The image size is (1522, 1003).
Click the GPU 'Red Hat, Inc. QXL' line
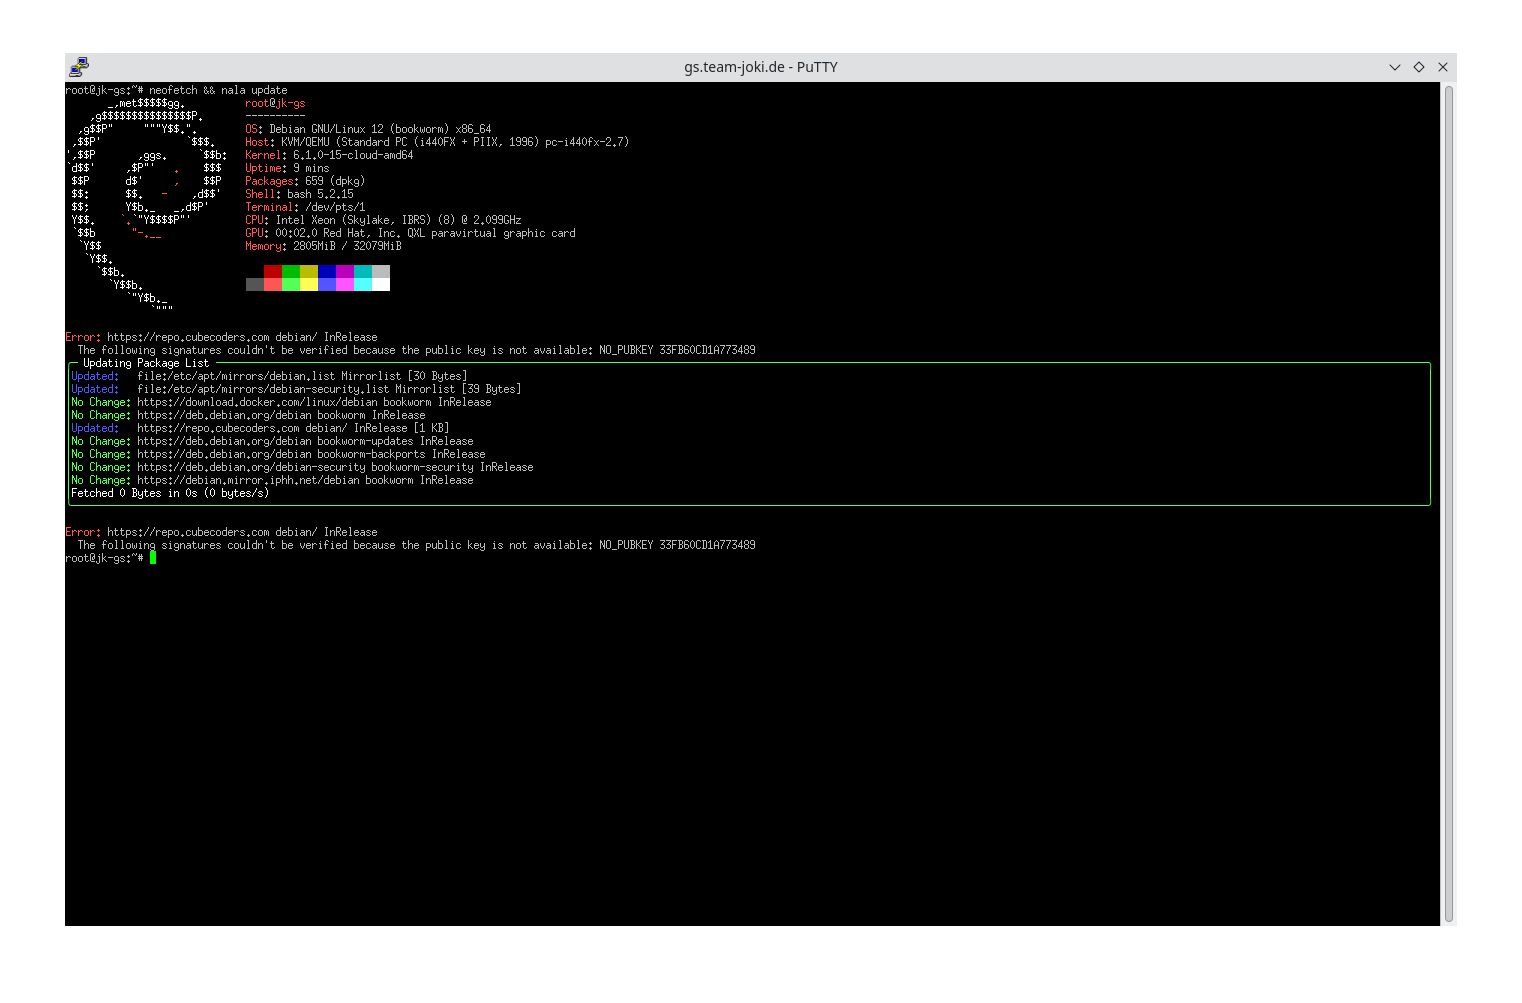click(x=410, y=233)
